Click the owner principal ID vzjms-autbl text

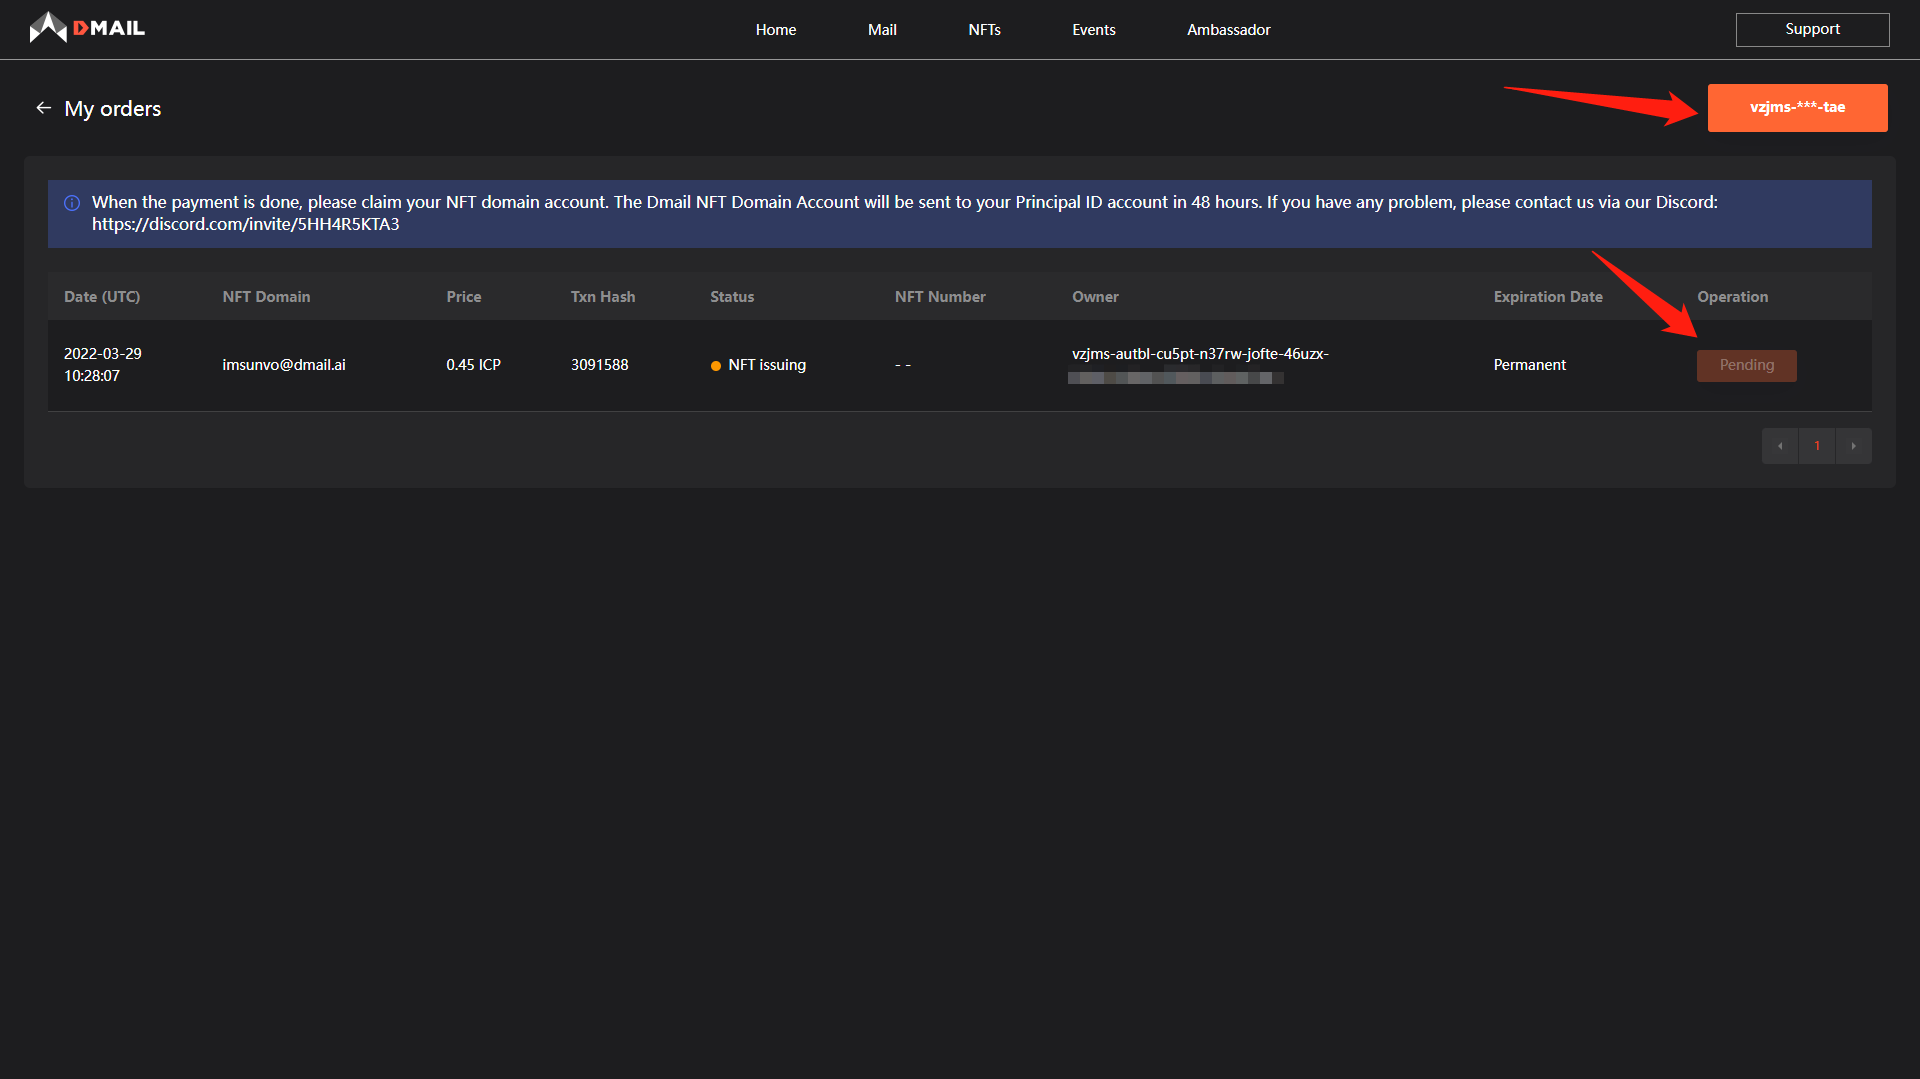pyautogui.click(x=1200, y=354)
